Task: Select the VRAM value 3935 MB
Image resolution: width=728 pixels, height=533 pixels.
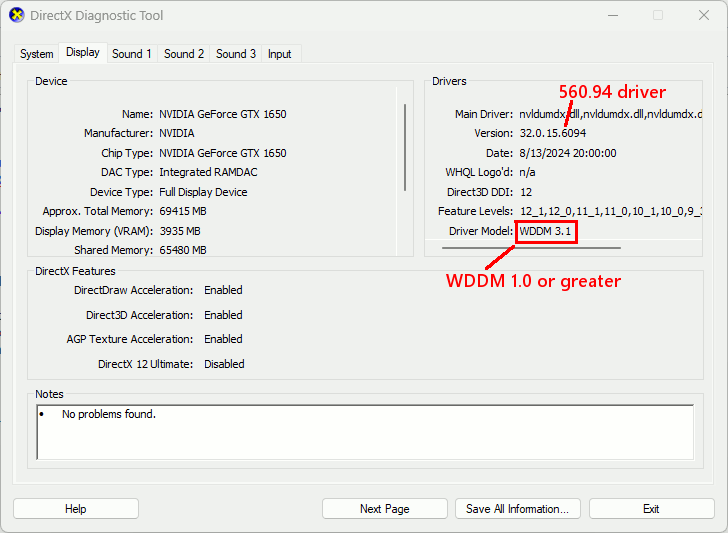Action: pos(180,231)
